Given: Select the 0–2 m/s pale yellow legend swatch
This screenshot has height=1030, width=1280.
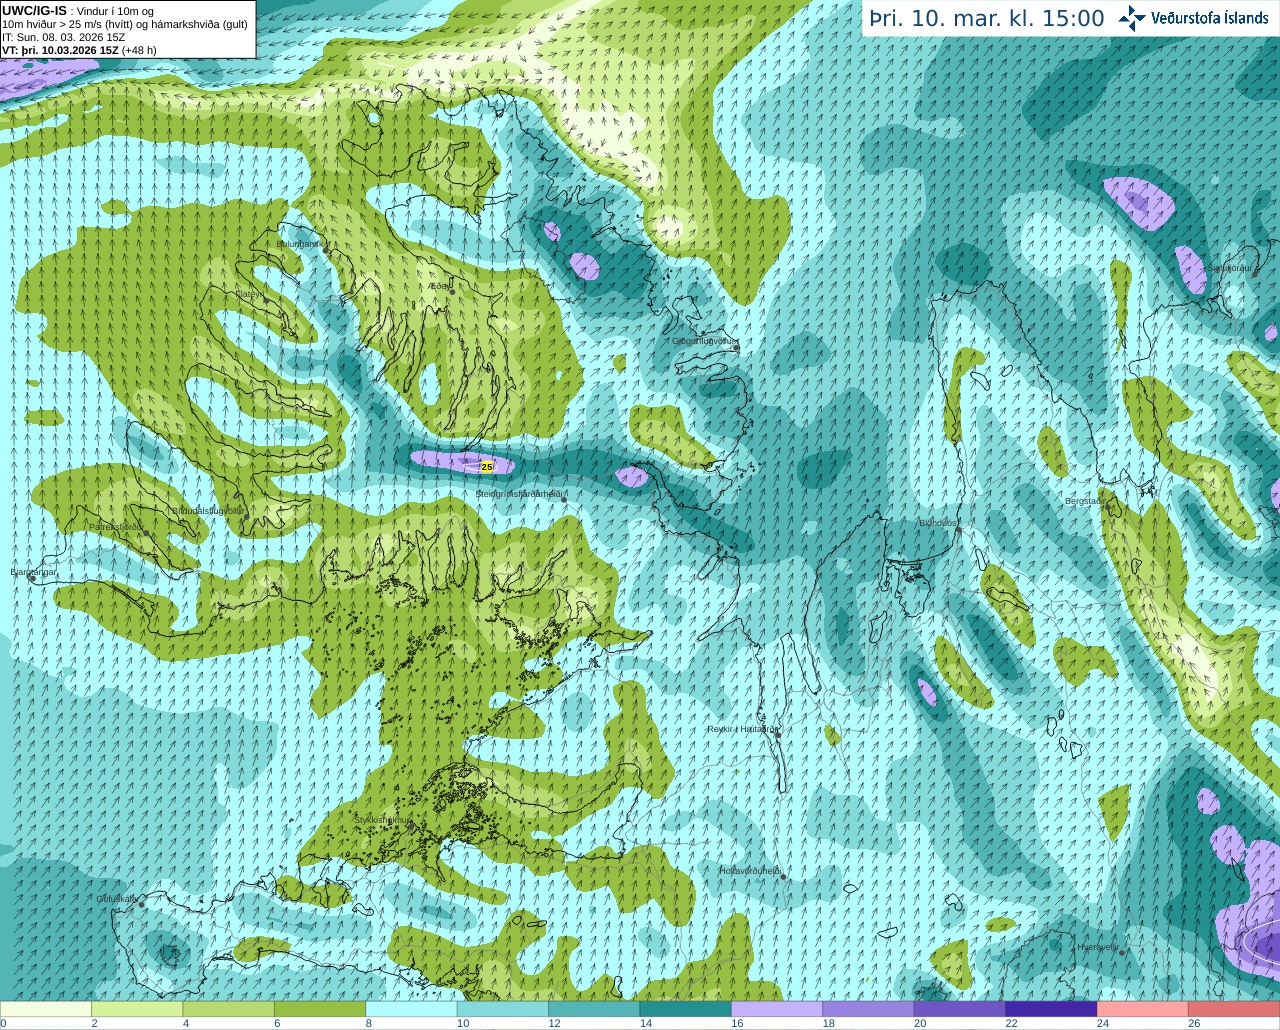Looking at the screenshot, I should [46, 1009].
